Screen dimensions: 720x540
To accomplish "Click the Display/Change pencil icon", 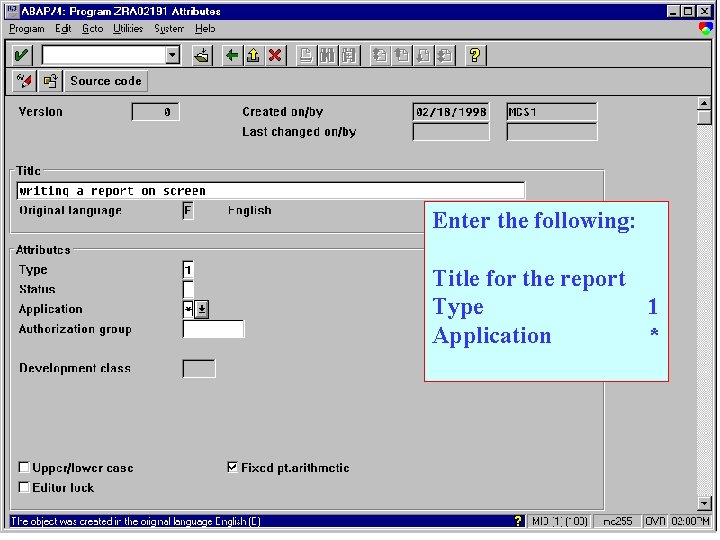I will click(24, 81).
